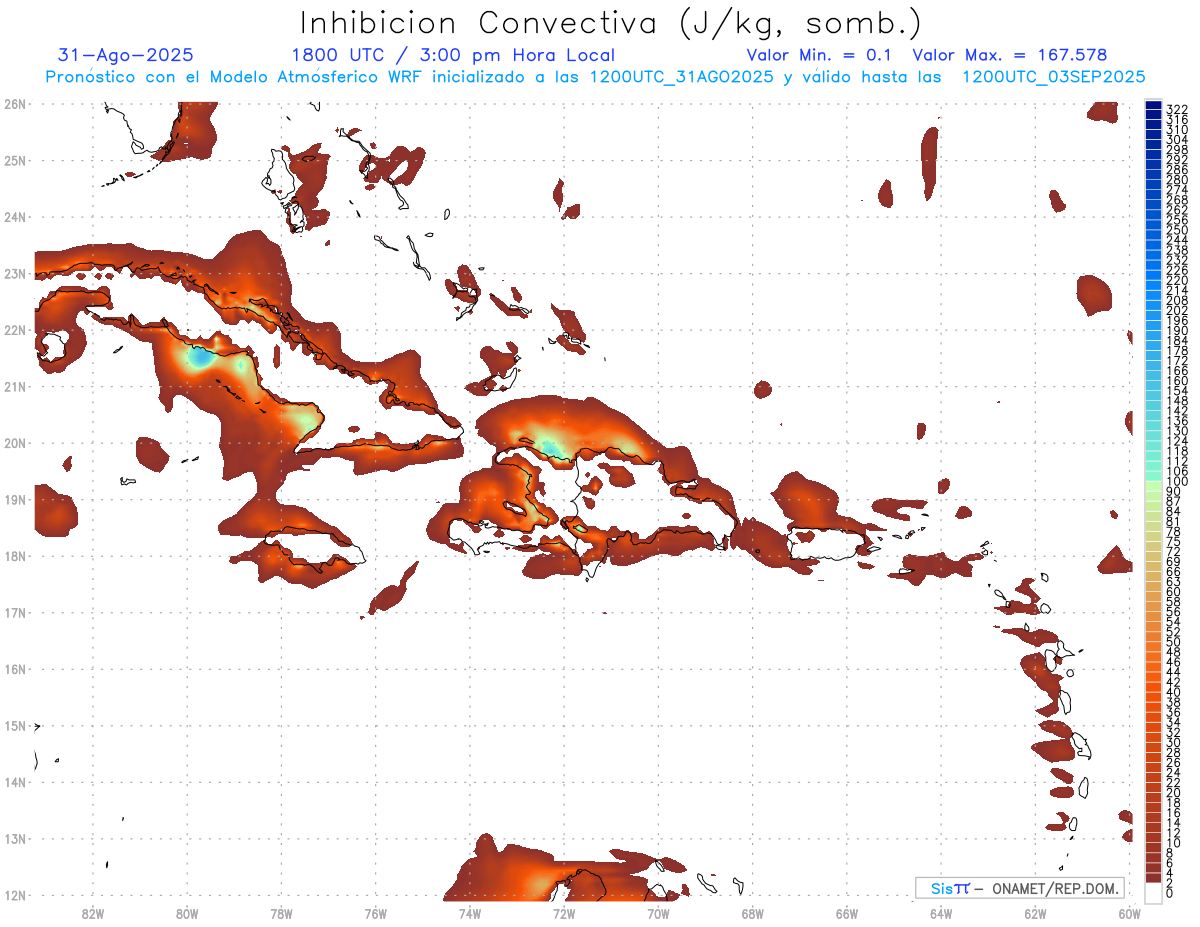This screenshot has width=1200, height=927.
Task: Click the '82W' longitude label
Action: pyautogui.click(x=92, y=913)
